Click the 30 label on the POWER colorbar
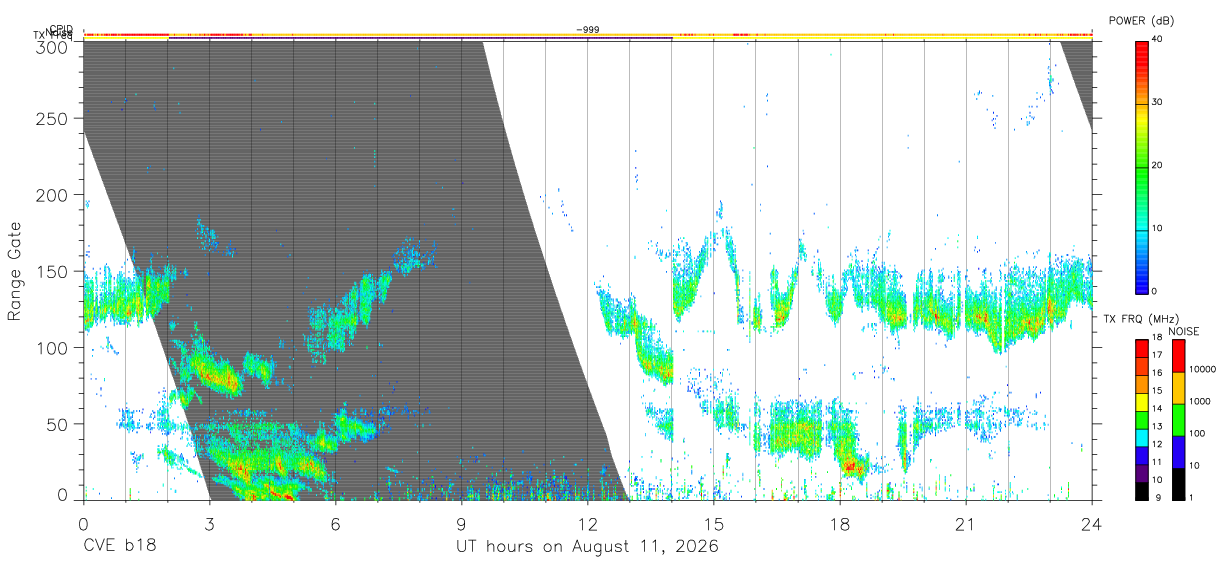The image size is (1228, 567). (1158, 102)
